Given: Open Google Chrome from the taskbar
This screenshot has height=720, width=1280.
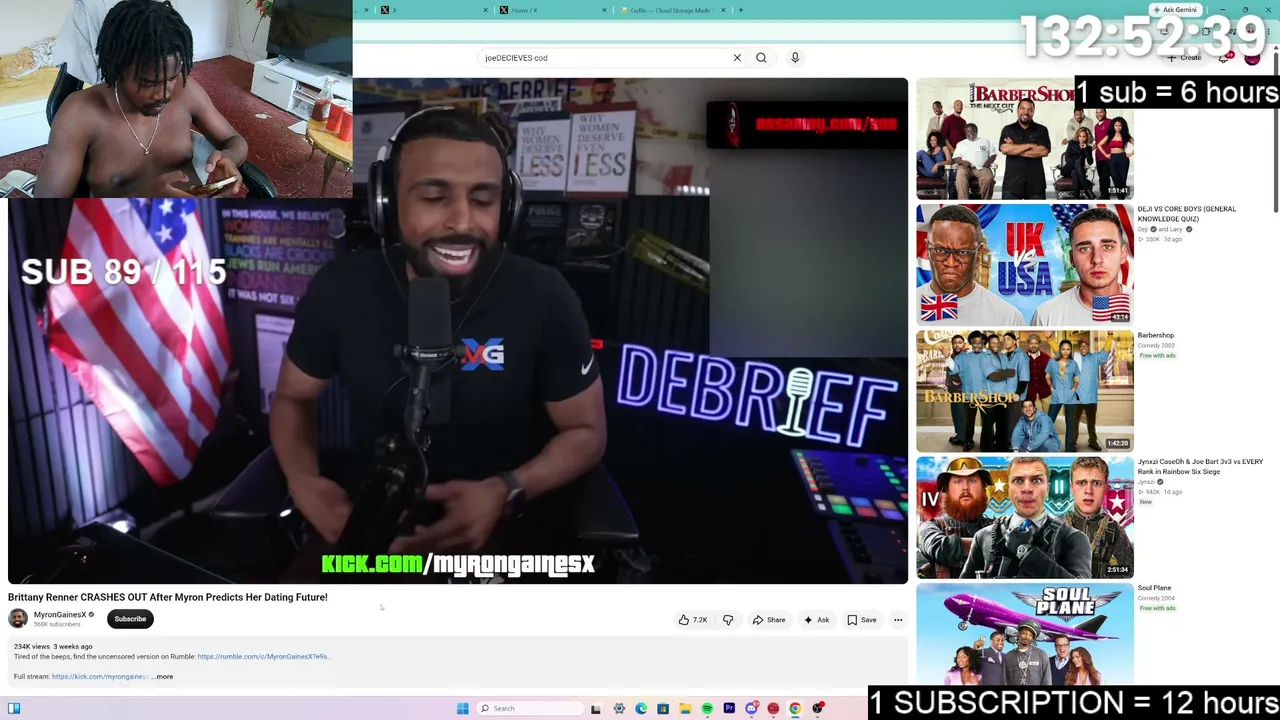Looking at the screenshot, I should point(795,708).
